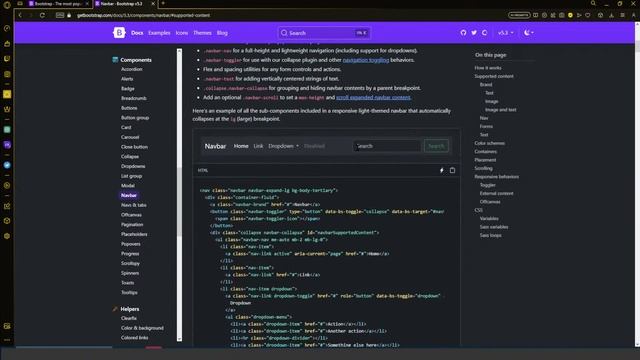Open the speedometer GX Control icon in the sidebar
This screenshot has height=360, width=640.
click(7, 28)
